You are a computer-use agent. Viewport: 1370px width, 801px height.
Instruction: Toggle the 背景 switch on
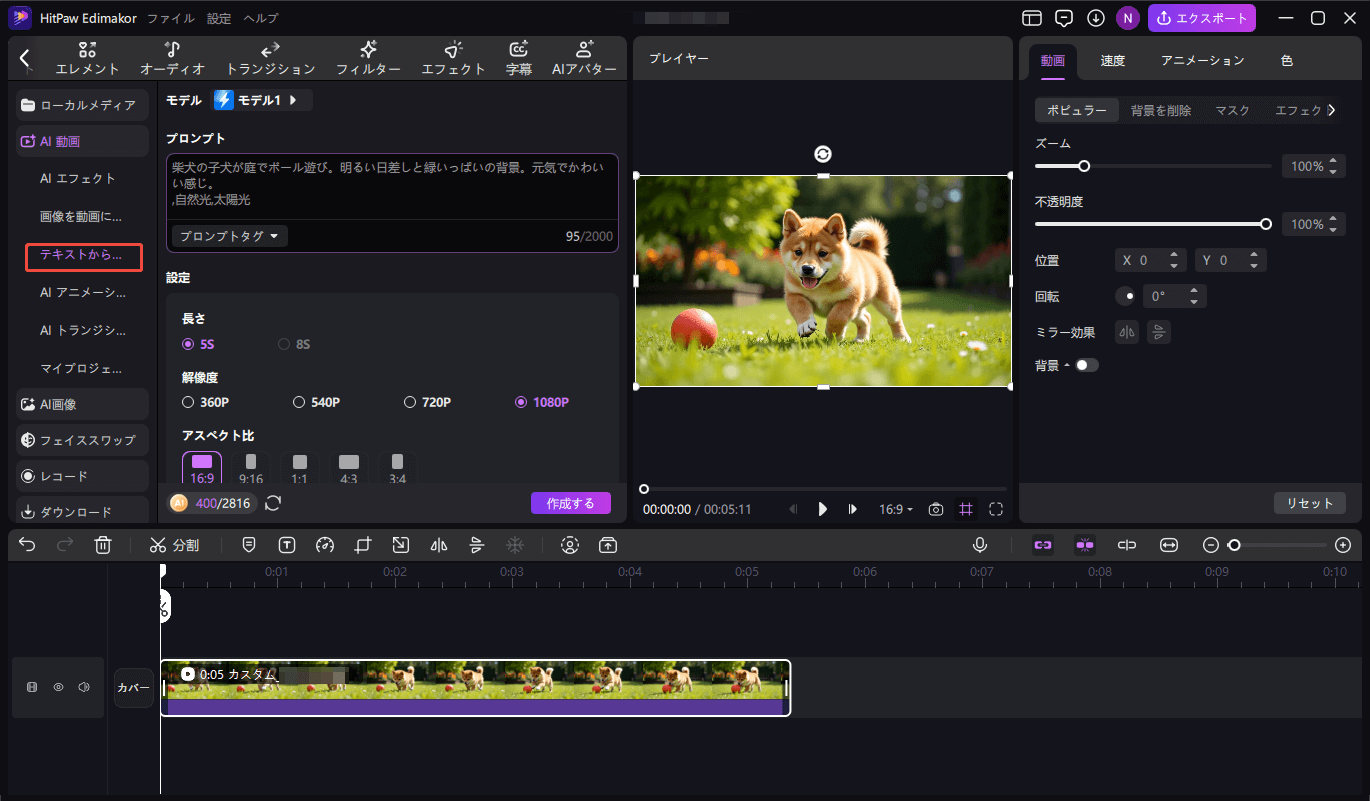click(1086, 365)
